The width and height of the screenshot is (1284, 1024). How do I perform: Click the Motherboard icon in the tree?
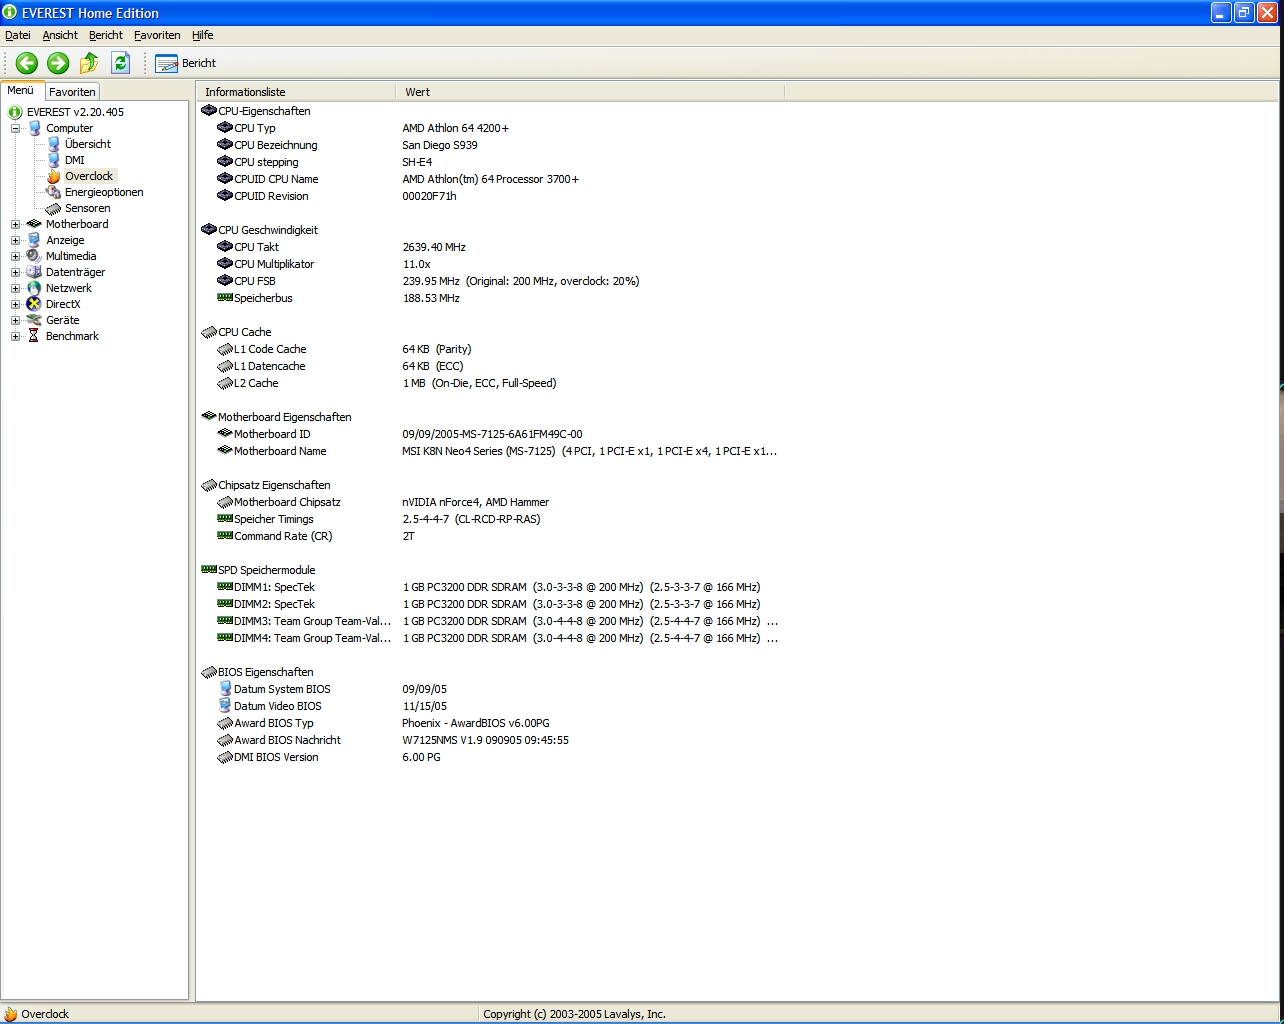[34, 224]
